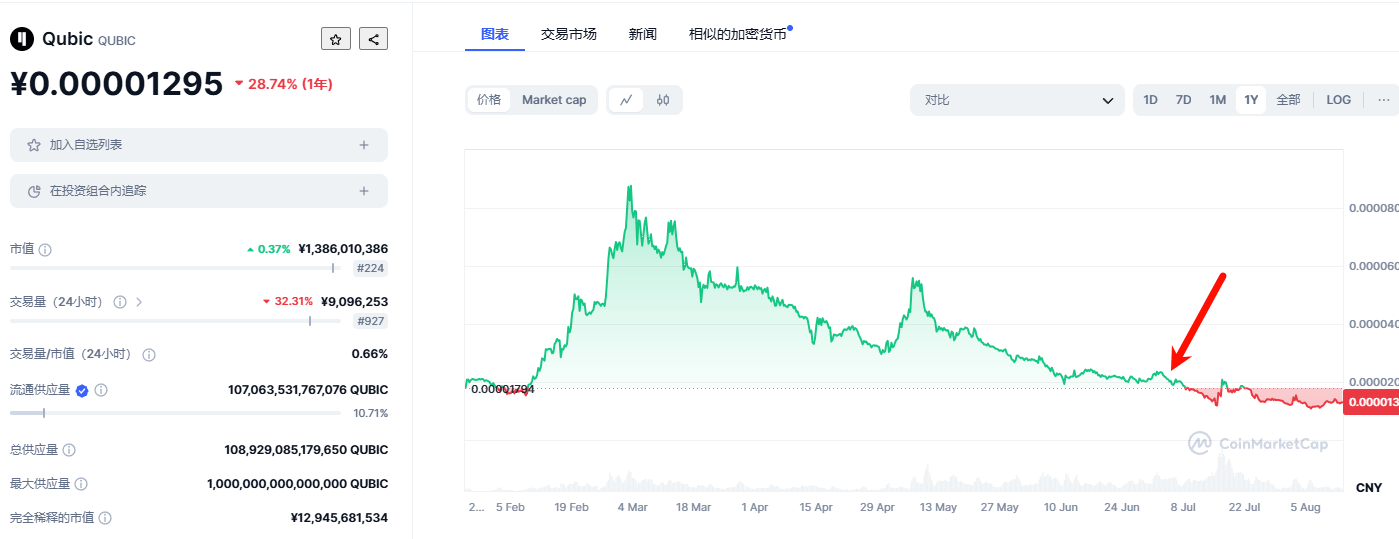Click the #224 market cap rank badge
The width and height of the screenshot is (1399, 539).
coord(371,268)
